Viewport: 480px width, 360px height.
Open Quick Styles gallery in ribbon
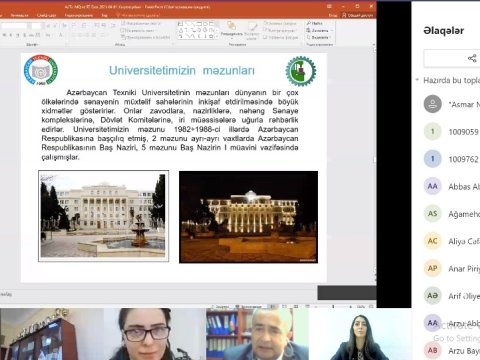252,30
